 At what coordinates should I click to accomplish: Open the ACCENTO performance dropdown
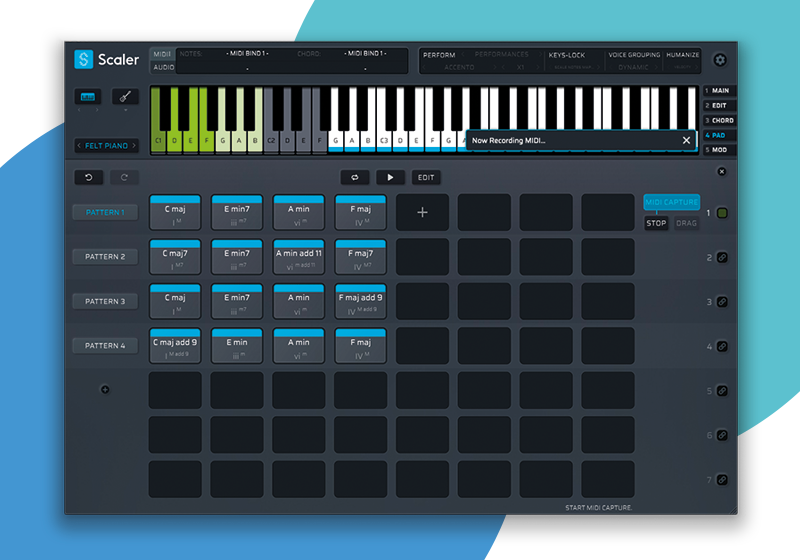pos(459,67)
